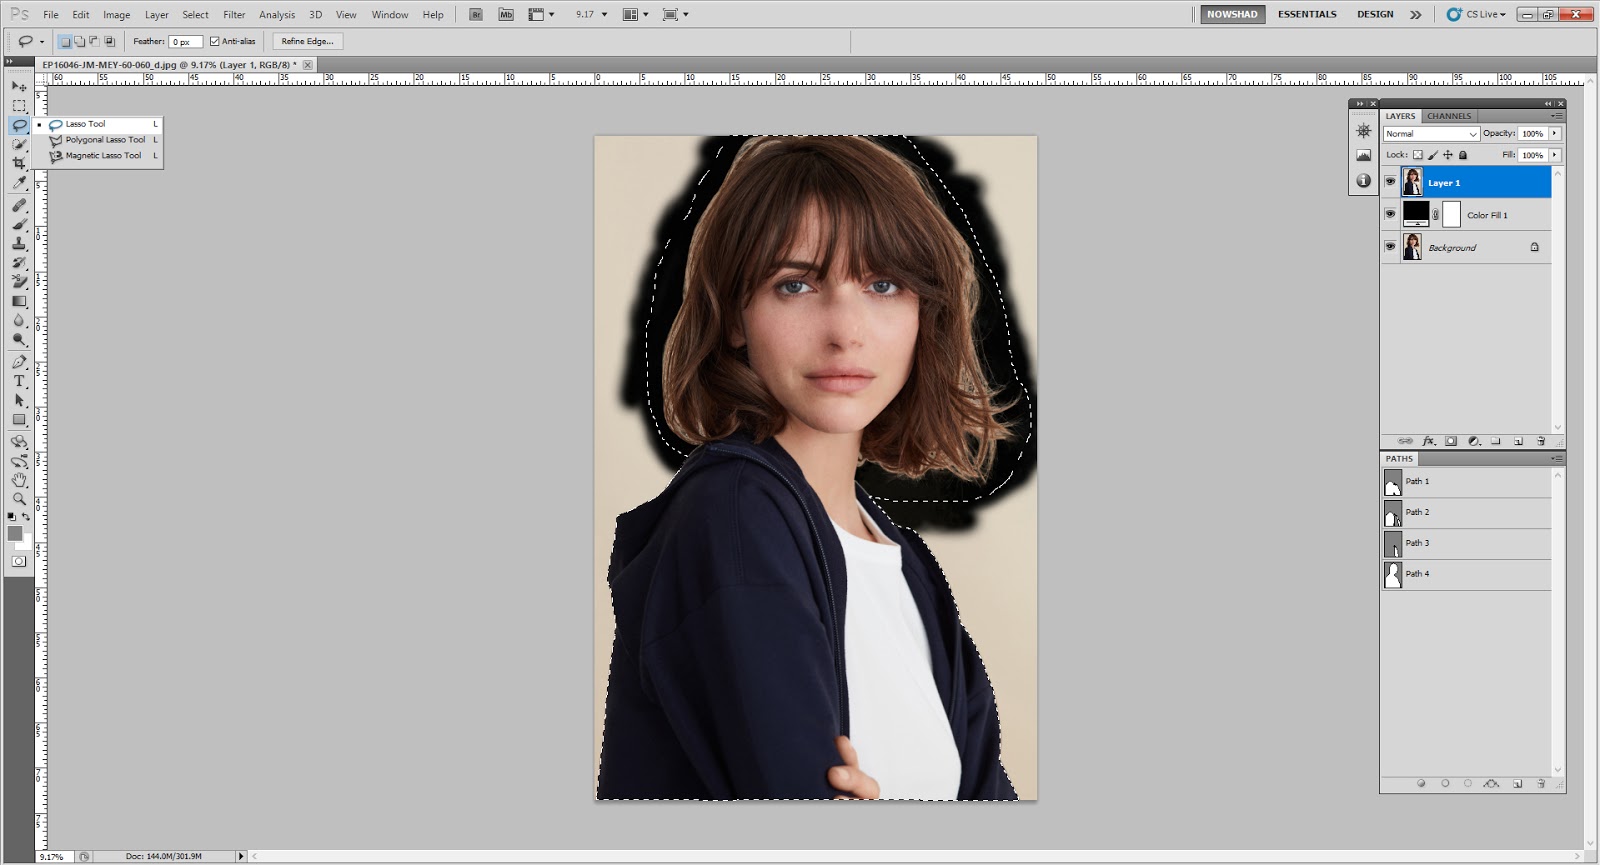Image resolution: width=1600 pixels, height=865 pixels.
Task: Choose the Hand tool
Action: click(19, 480)
